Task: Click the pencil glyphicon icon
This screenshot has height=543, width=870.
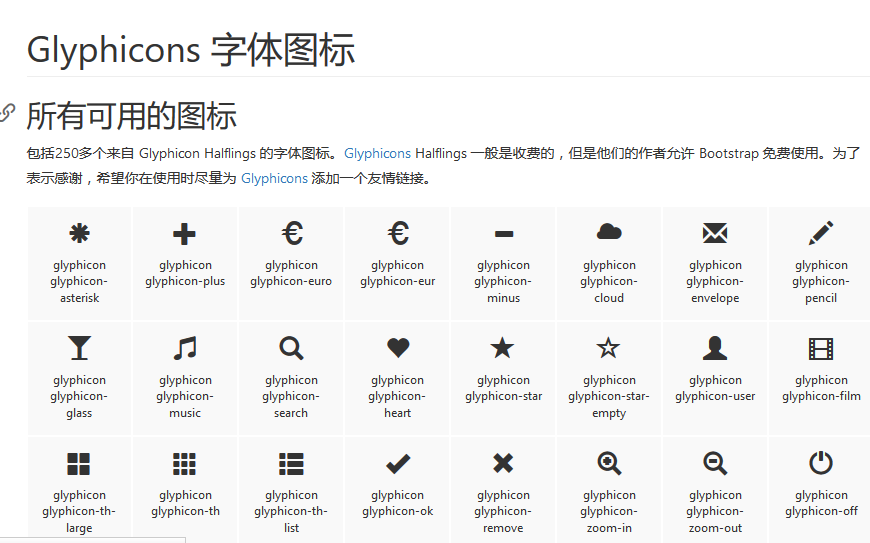Action: coord(821,233)
